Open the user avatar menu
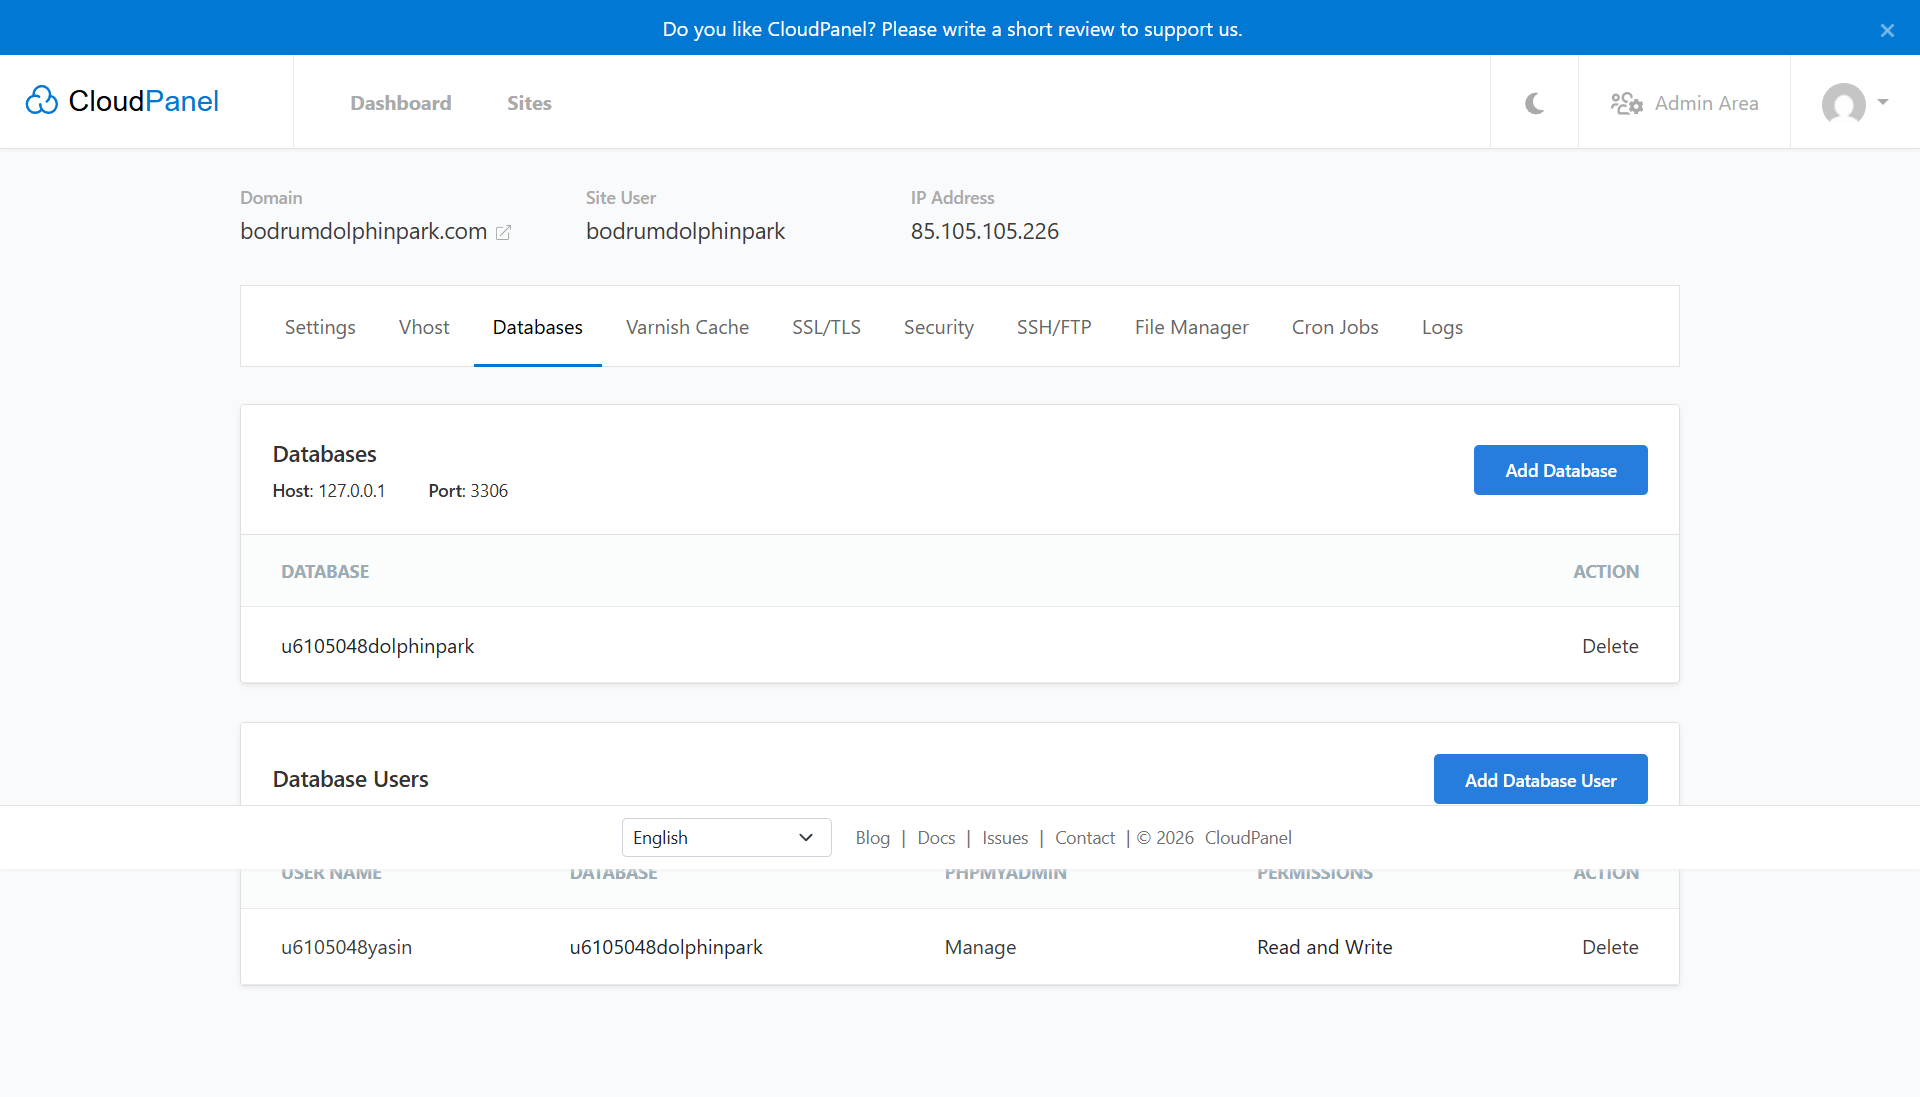 1853,103
